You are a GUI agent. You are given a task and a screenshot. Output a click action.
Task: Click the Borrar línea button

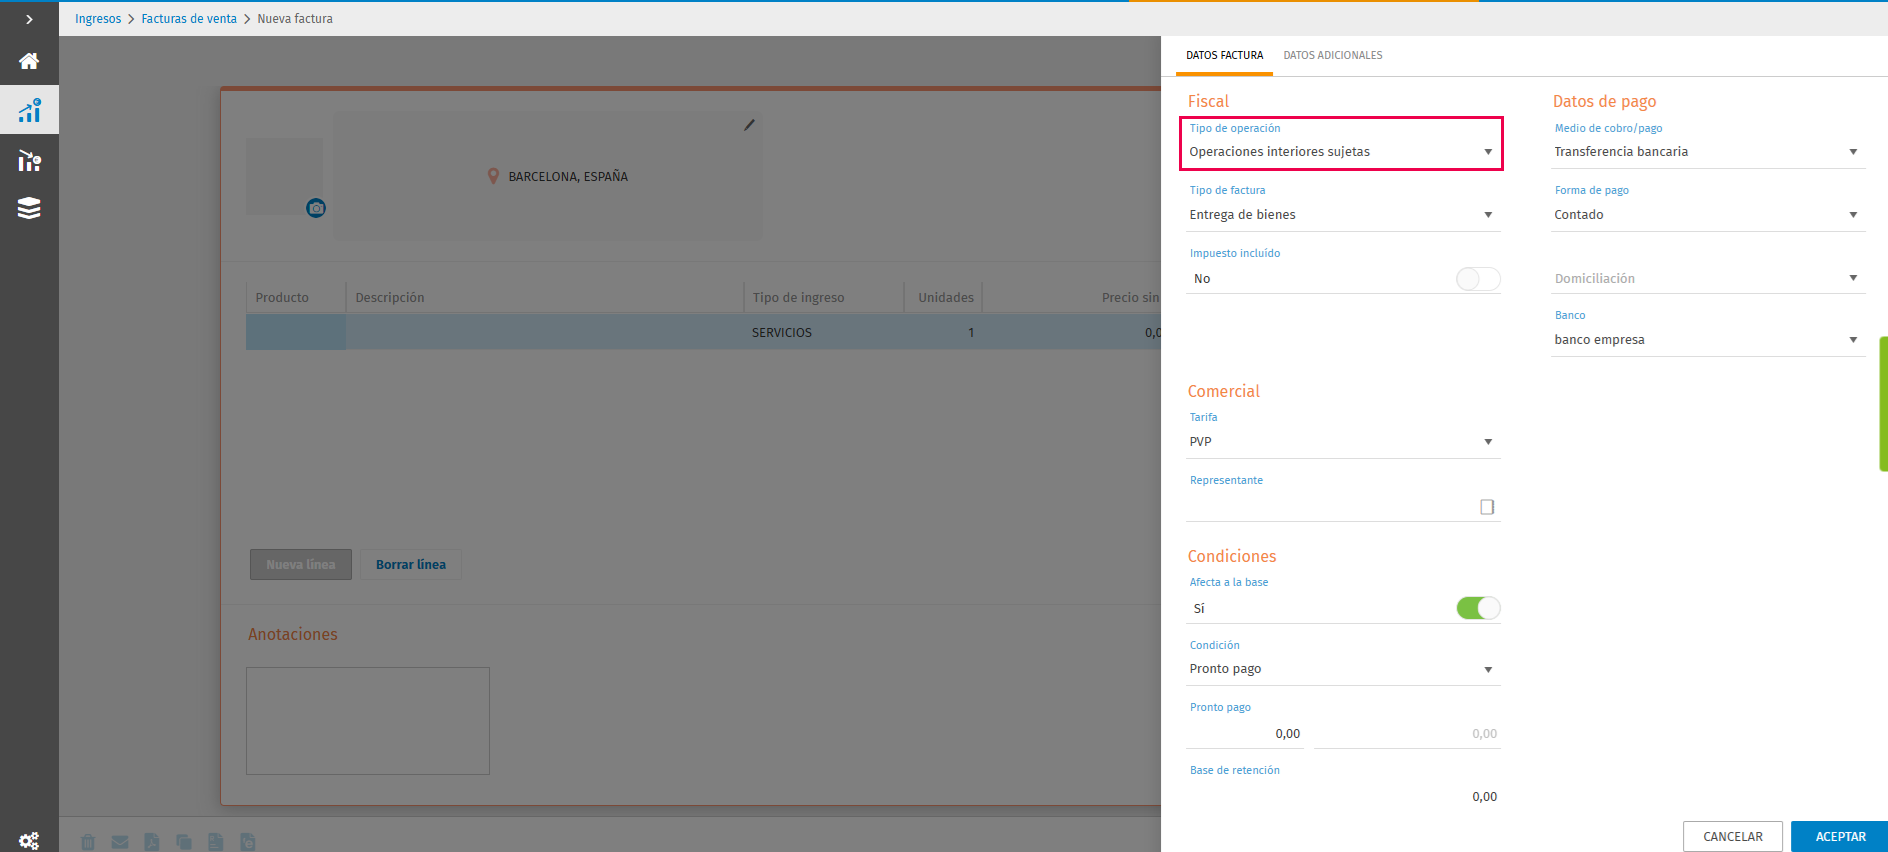click(x=411, y=565)
